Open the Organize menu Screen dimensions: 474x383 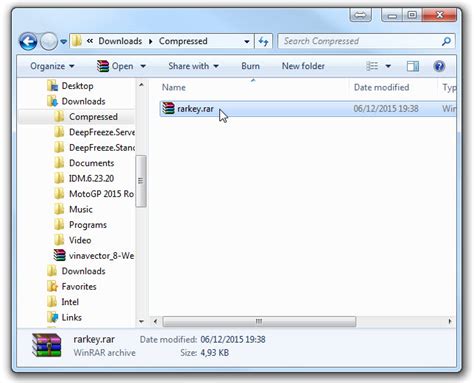[x=52, y=66]
